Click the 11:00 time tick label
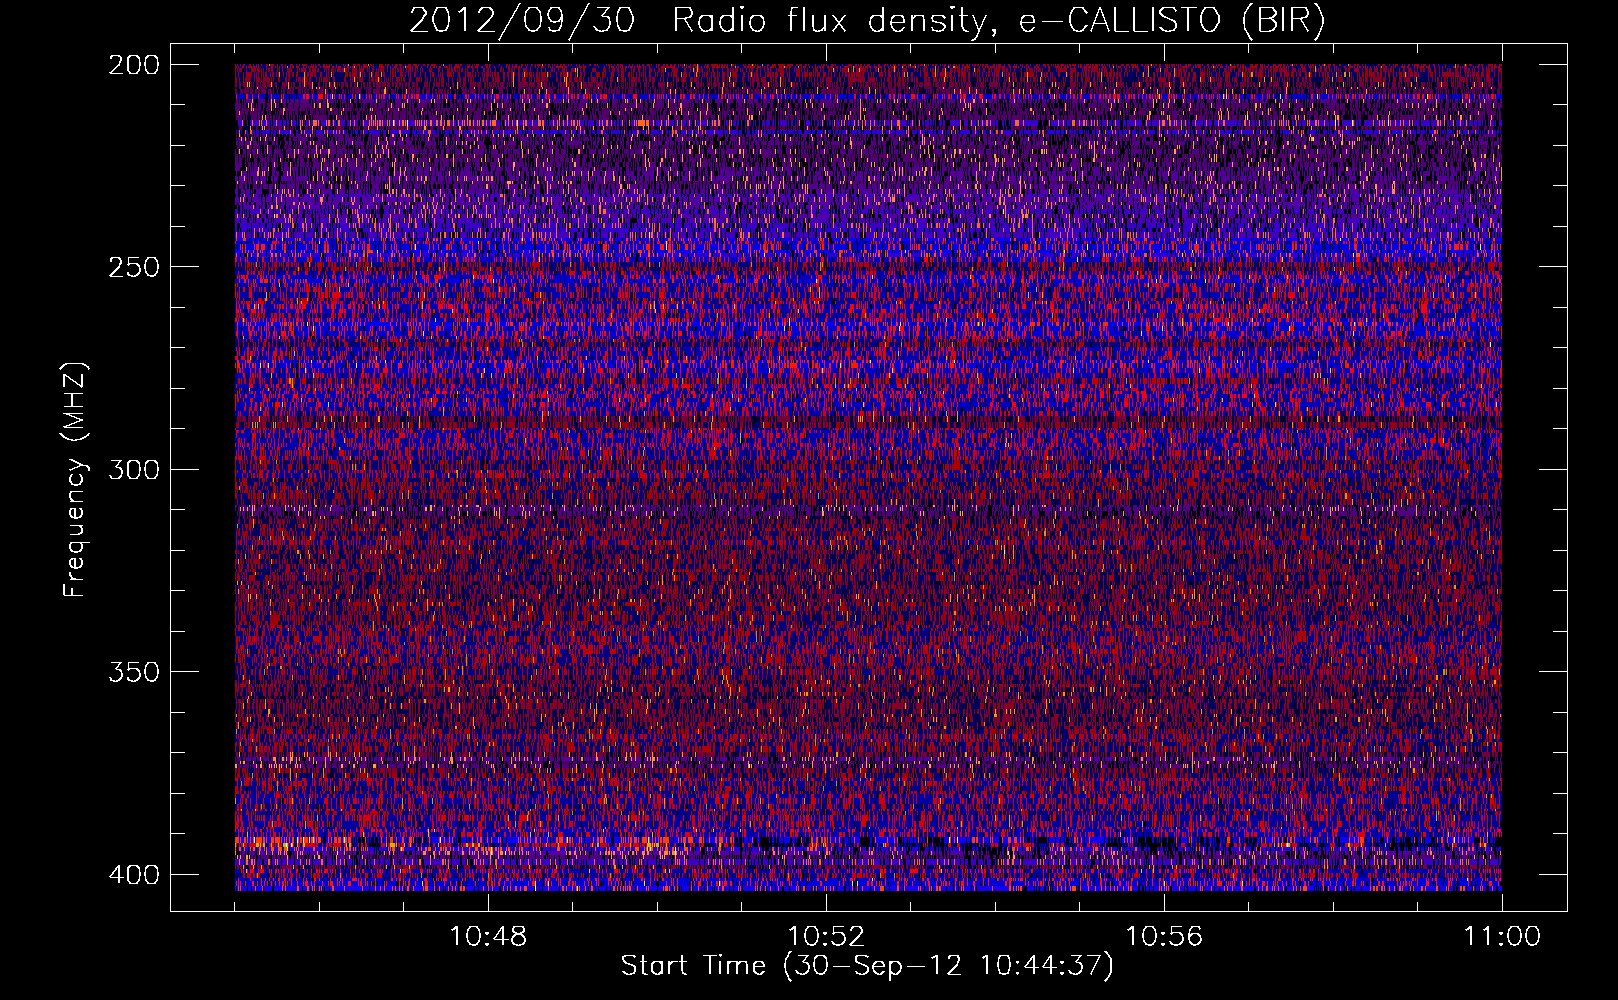 1502,937
